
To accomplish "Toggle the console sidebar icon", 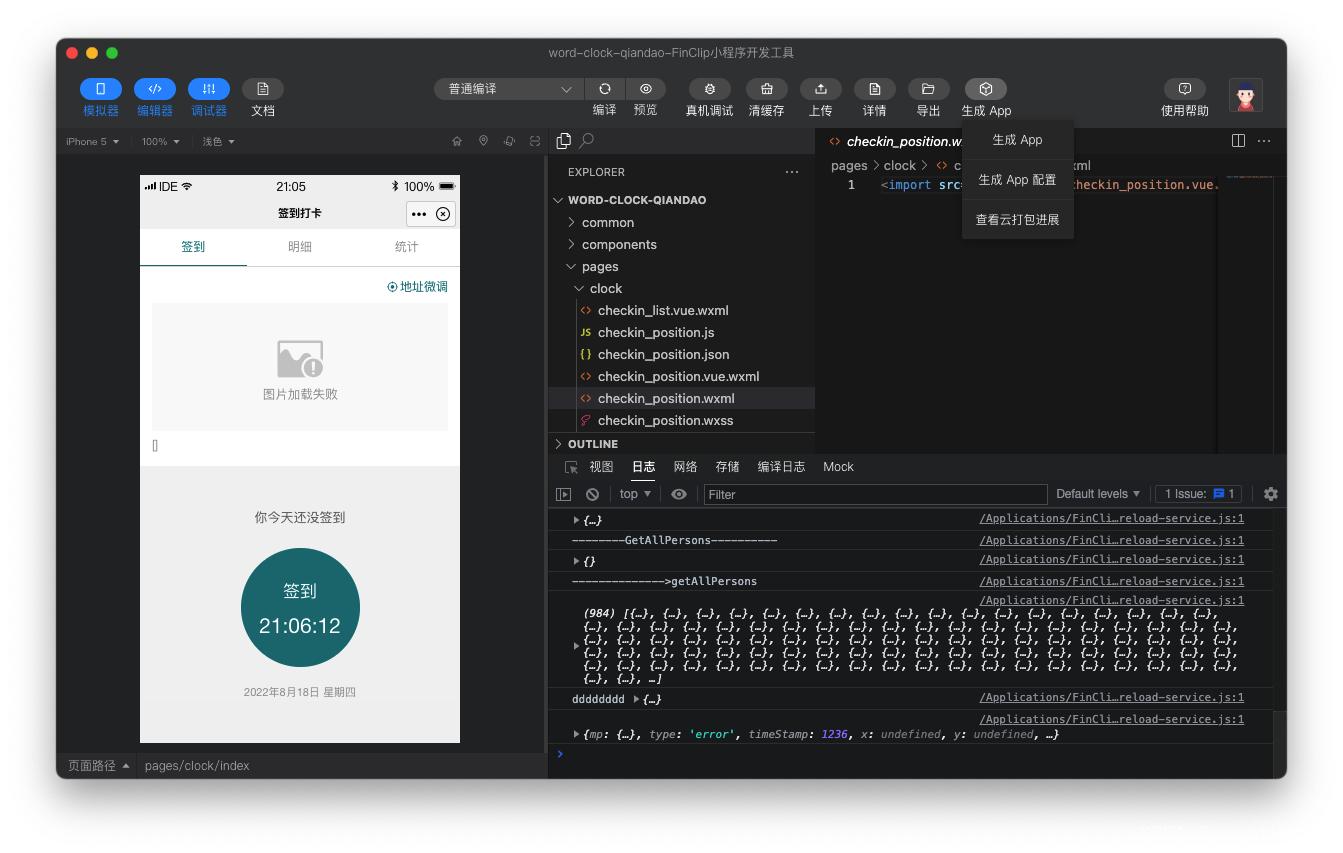I will pos(564,494).
